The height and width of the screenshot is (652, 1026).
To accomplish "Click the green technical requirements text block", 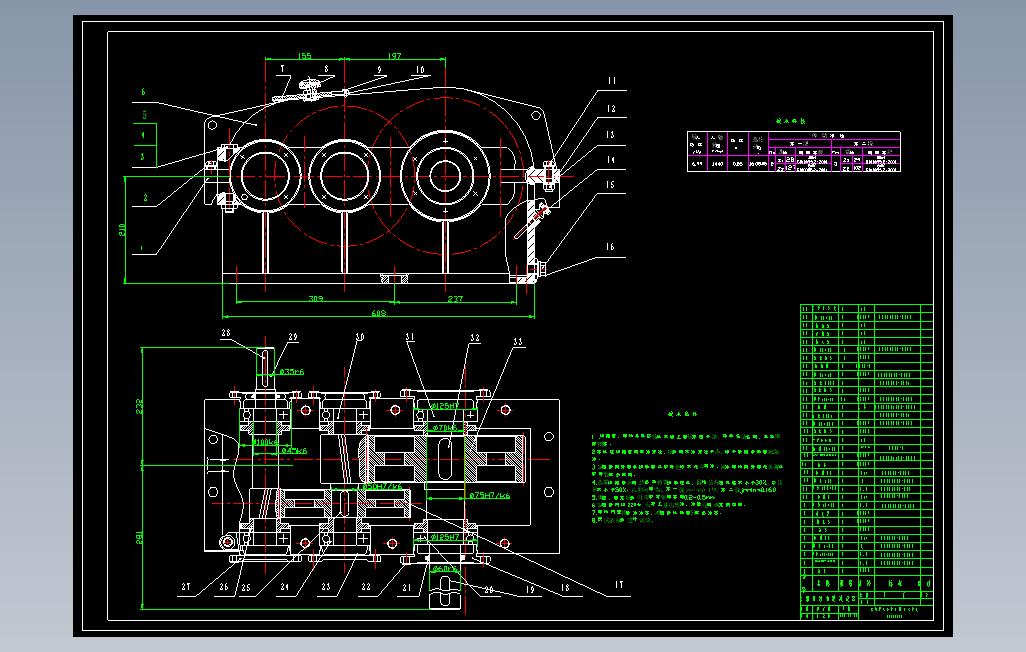I will (x=687, y=478).
